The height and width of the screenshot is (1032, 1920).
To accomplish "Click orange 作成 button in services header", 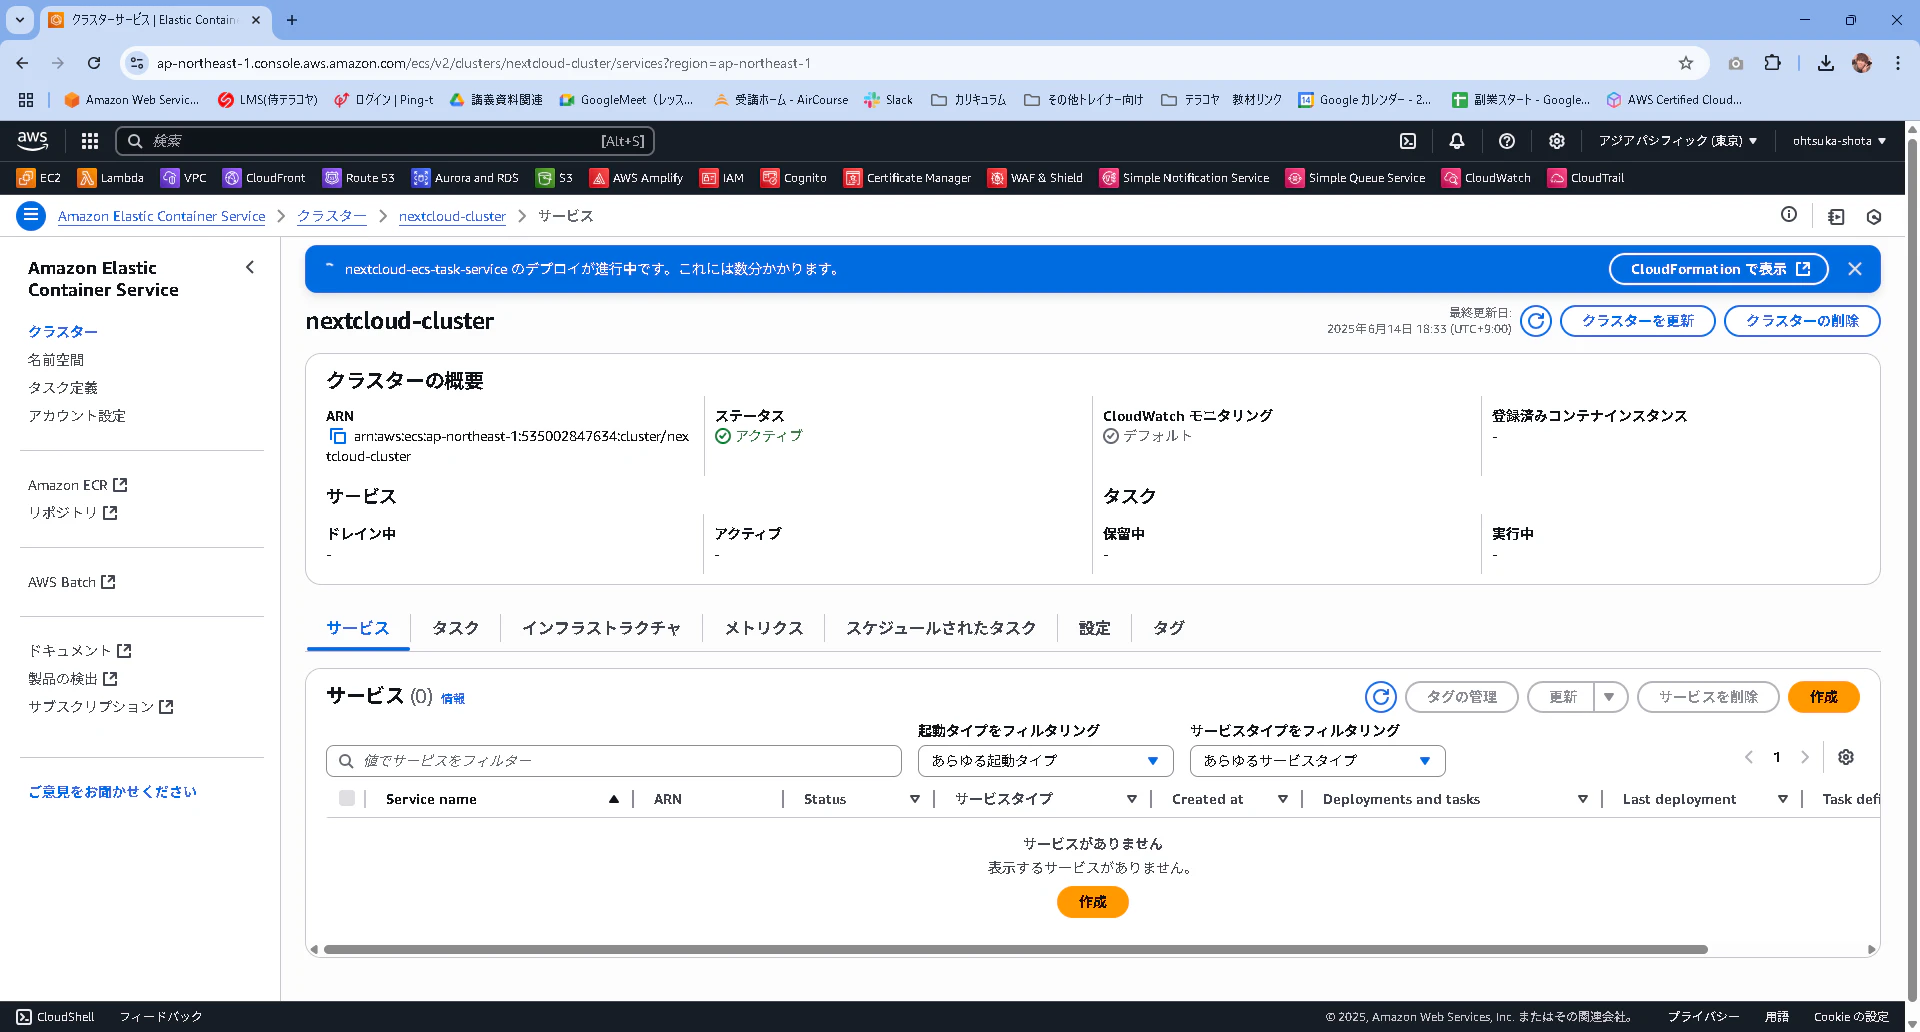I will (x=1823, y=697).
